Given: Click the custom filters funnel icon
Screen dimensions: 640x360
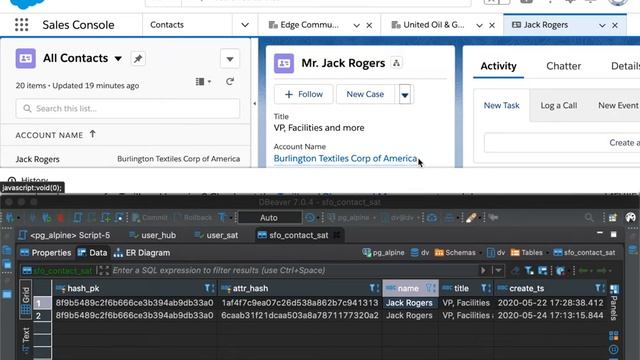Looking at the screenshot, I should click(x=529, y=270).
